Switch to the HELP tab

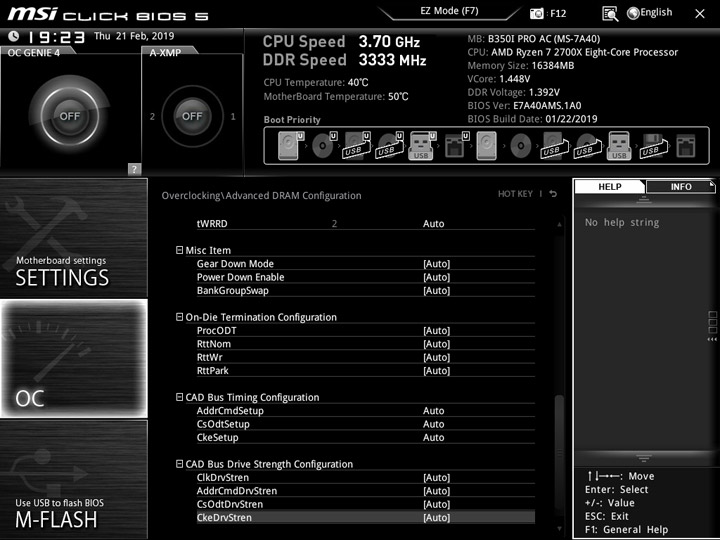click(x=609, y=186)
